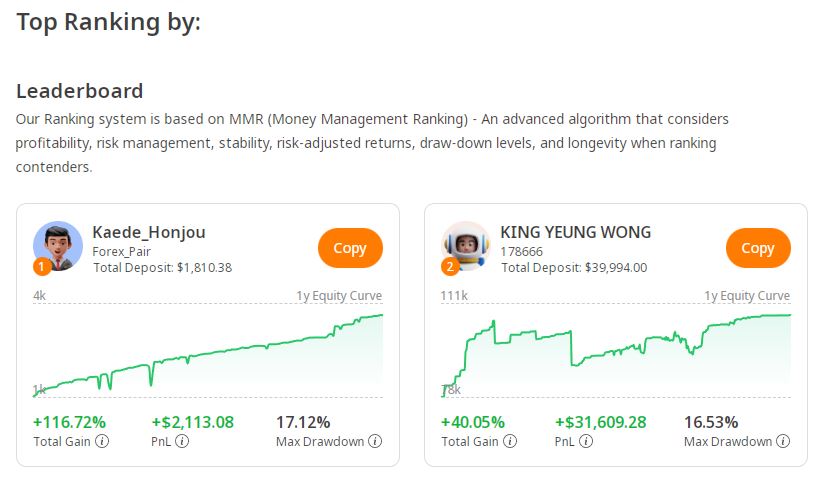Click the rank 1 badge on Kaede_Honjou

(x=41, y=267)
